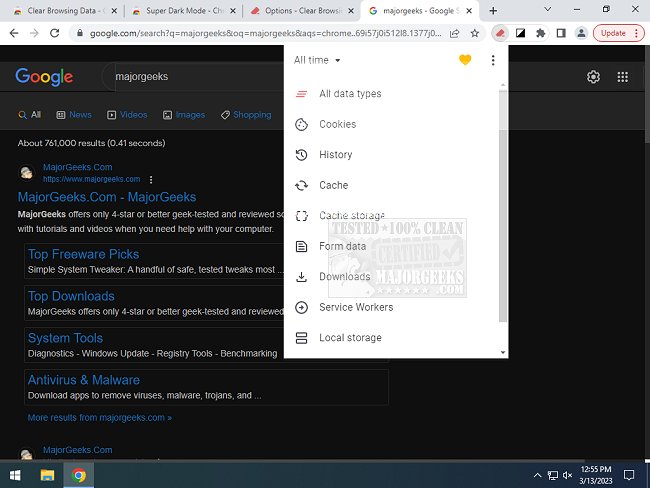The height and width of the screenshot is (488, 650).
Task: Click the History clock icon
Action: pyautogui.click(x=301, y=155)
